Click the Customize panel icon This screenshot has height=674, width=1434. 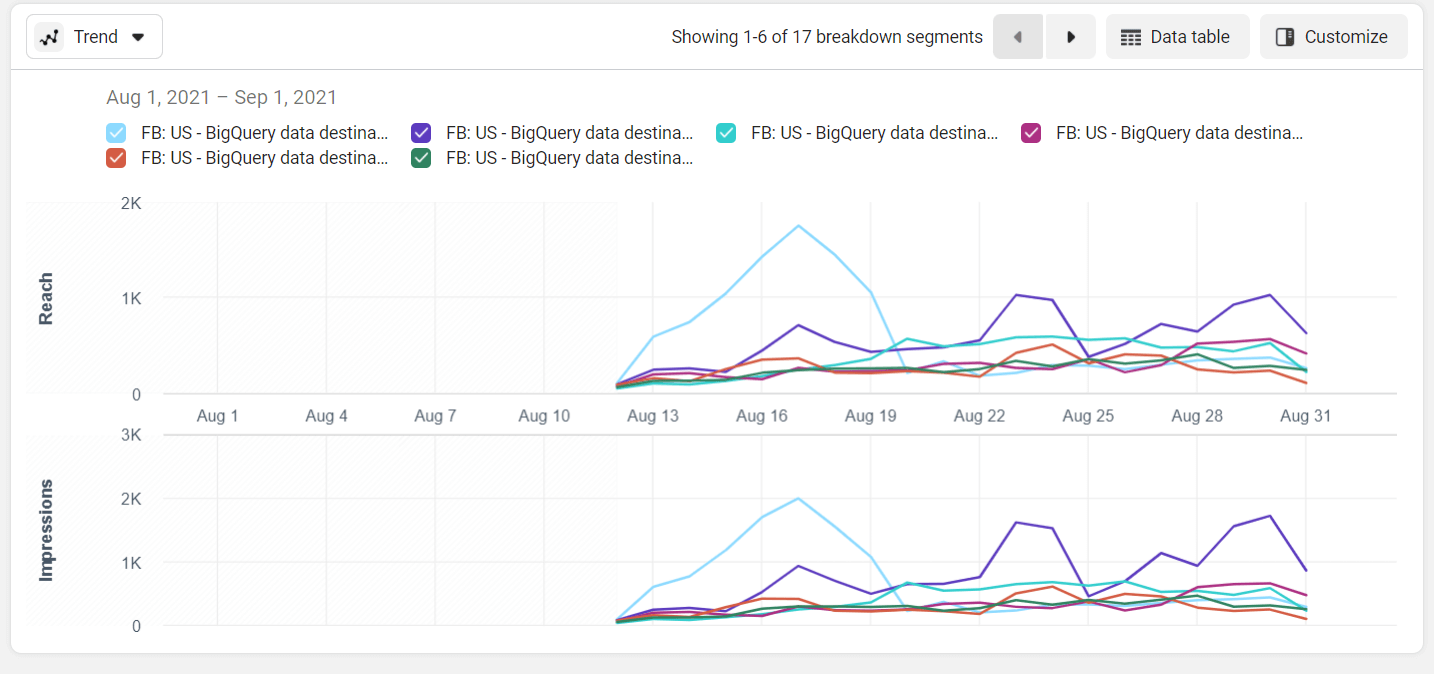pos(1285,37)
